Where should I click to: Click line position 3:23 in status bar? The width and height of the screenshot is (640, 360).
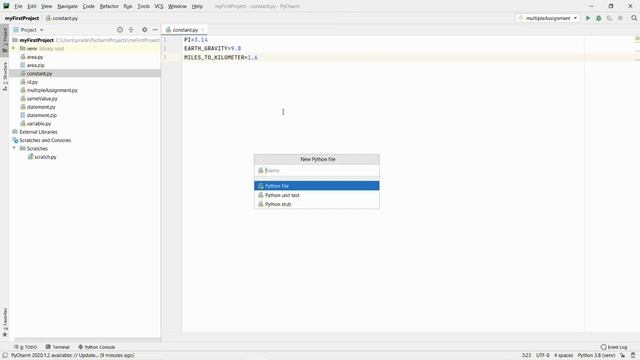pos(526,356)
